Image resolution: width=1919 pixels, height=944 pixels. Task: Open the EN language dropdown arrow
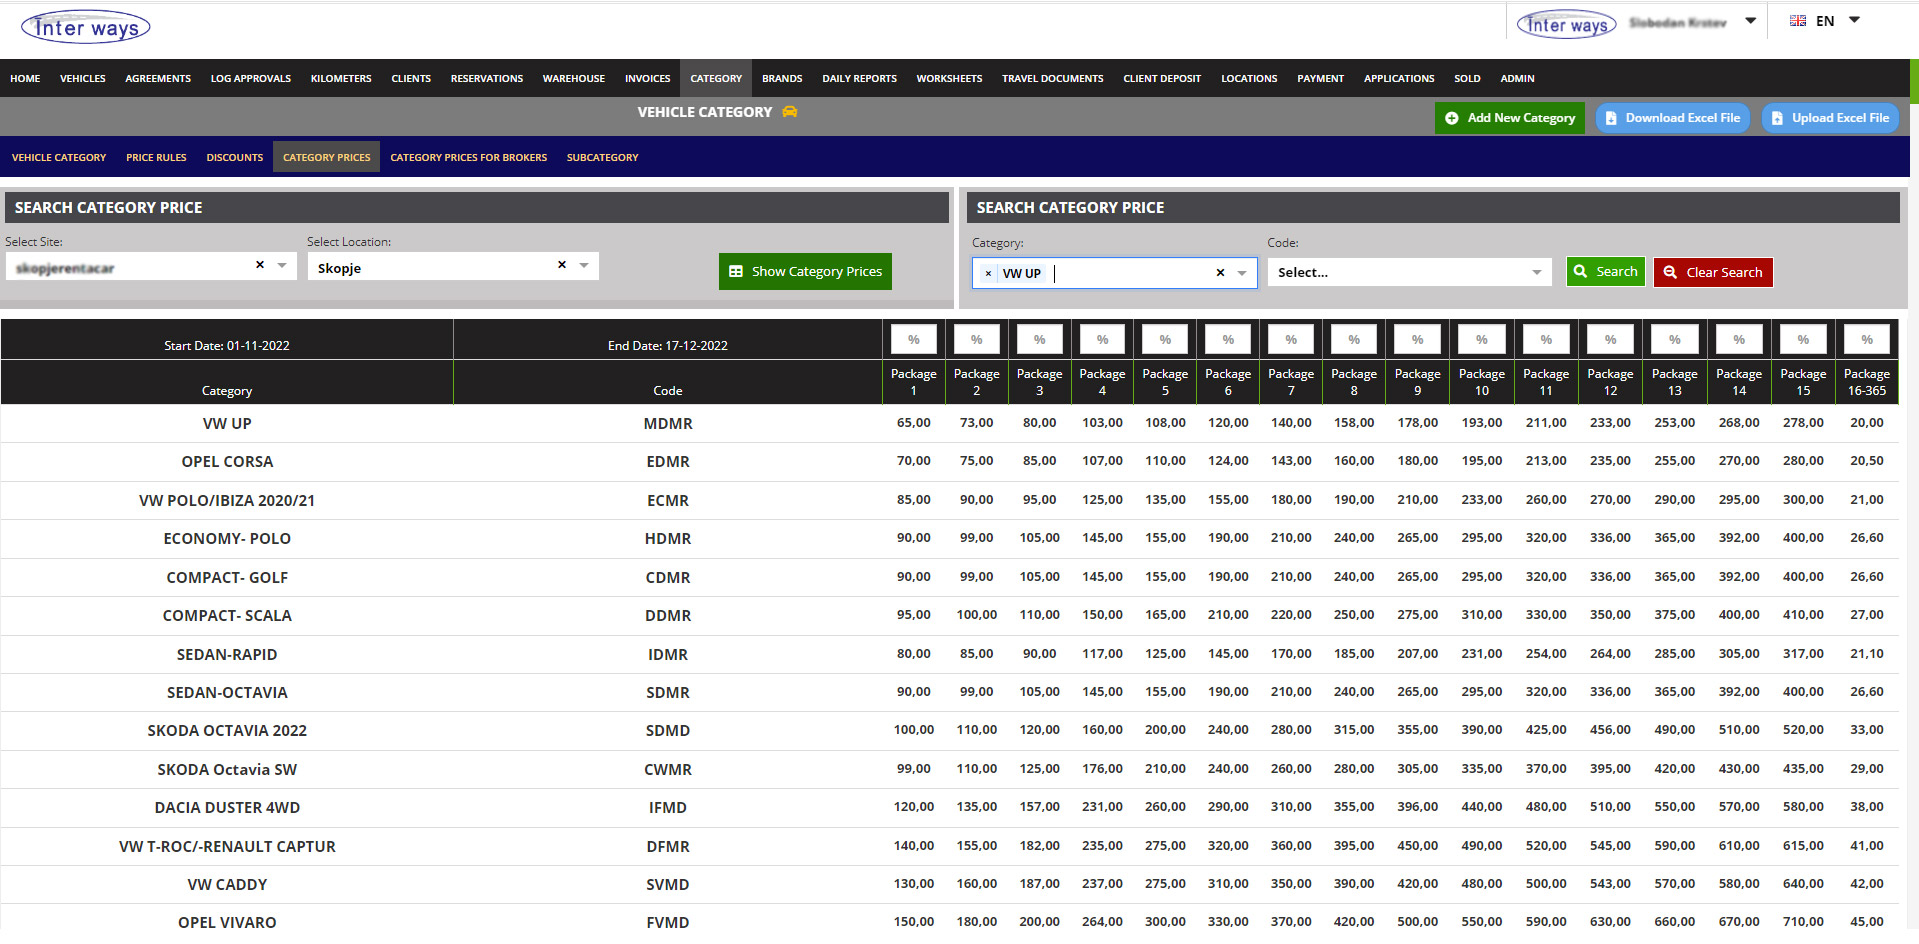tap(1854, 20)
